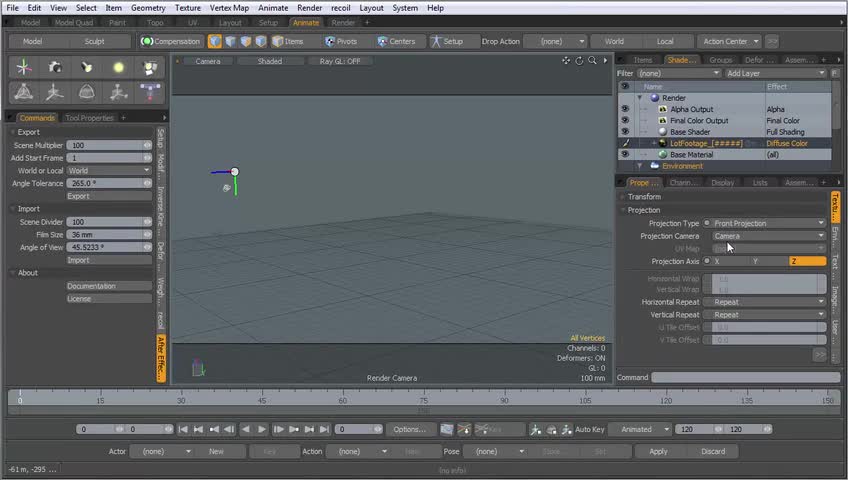Viewport: 848px width, 480px height.
Task: Select the fourth selection cube icon
Action: (x=261, y=41)
